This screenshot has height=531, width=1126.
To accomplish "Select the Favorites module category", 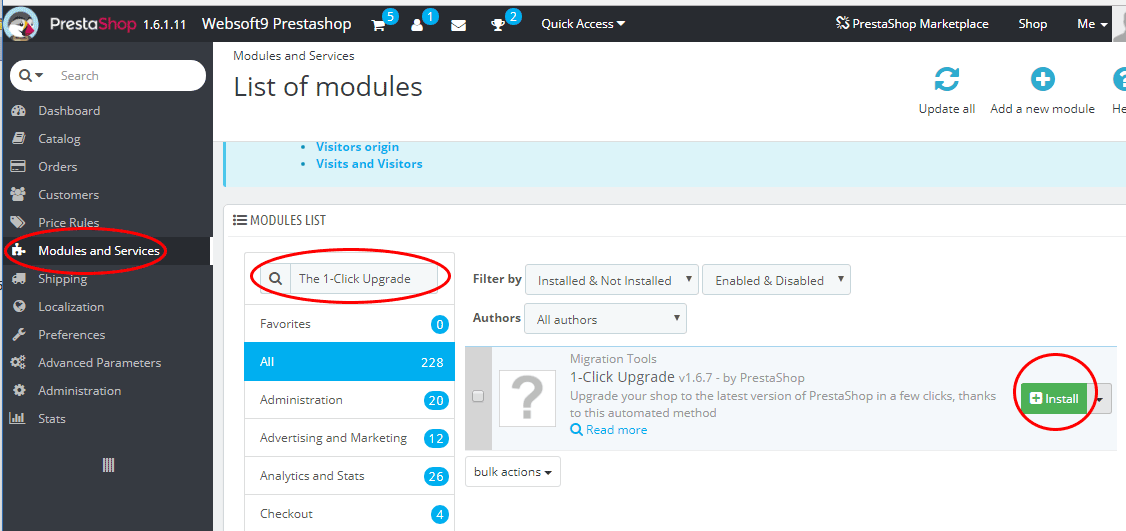I will (349, 324).
